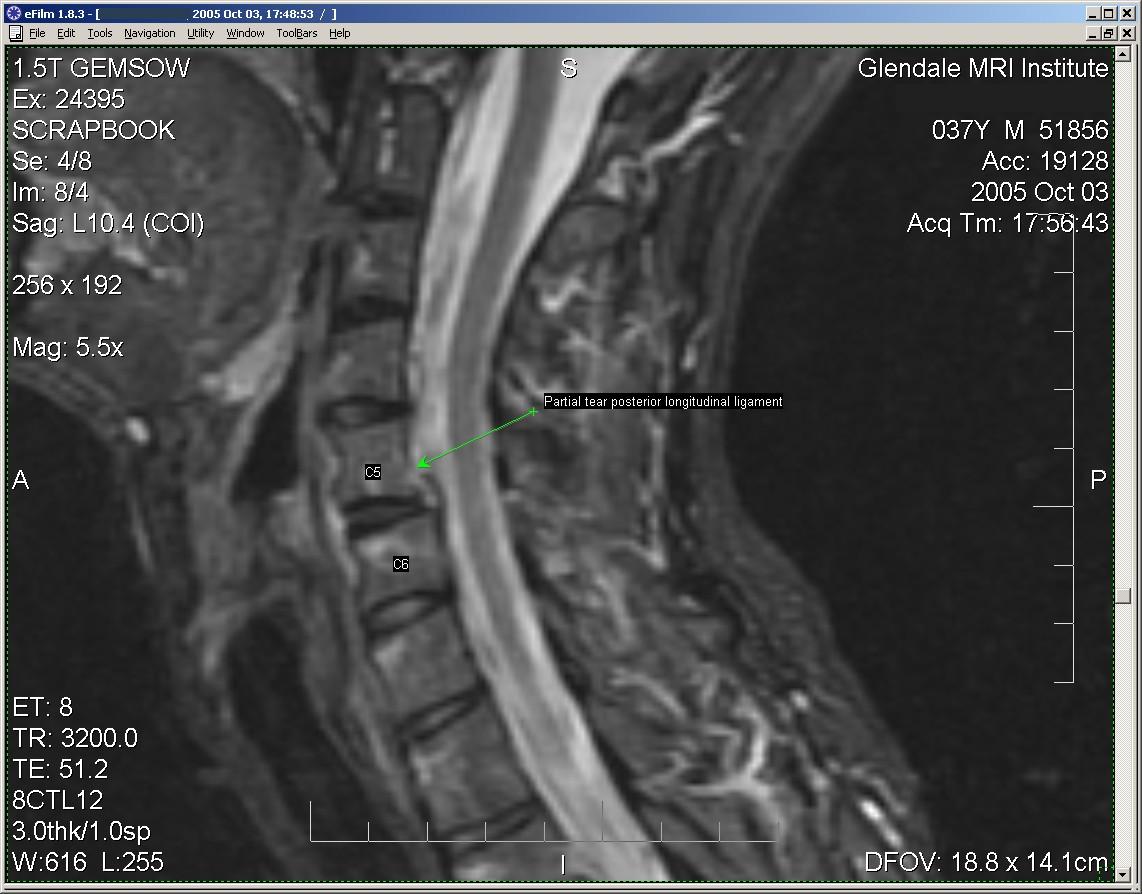Open the Help menu
This screenshot has height=894, width=1142.
[x=340, y=33]
